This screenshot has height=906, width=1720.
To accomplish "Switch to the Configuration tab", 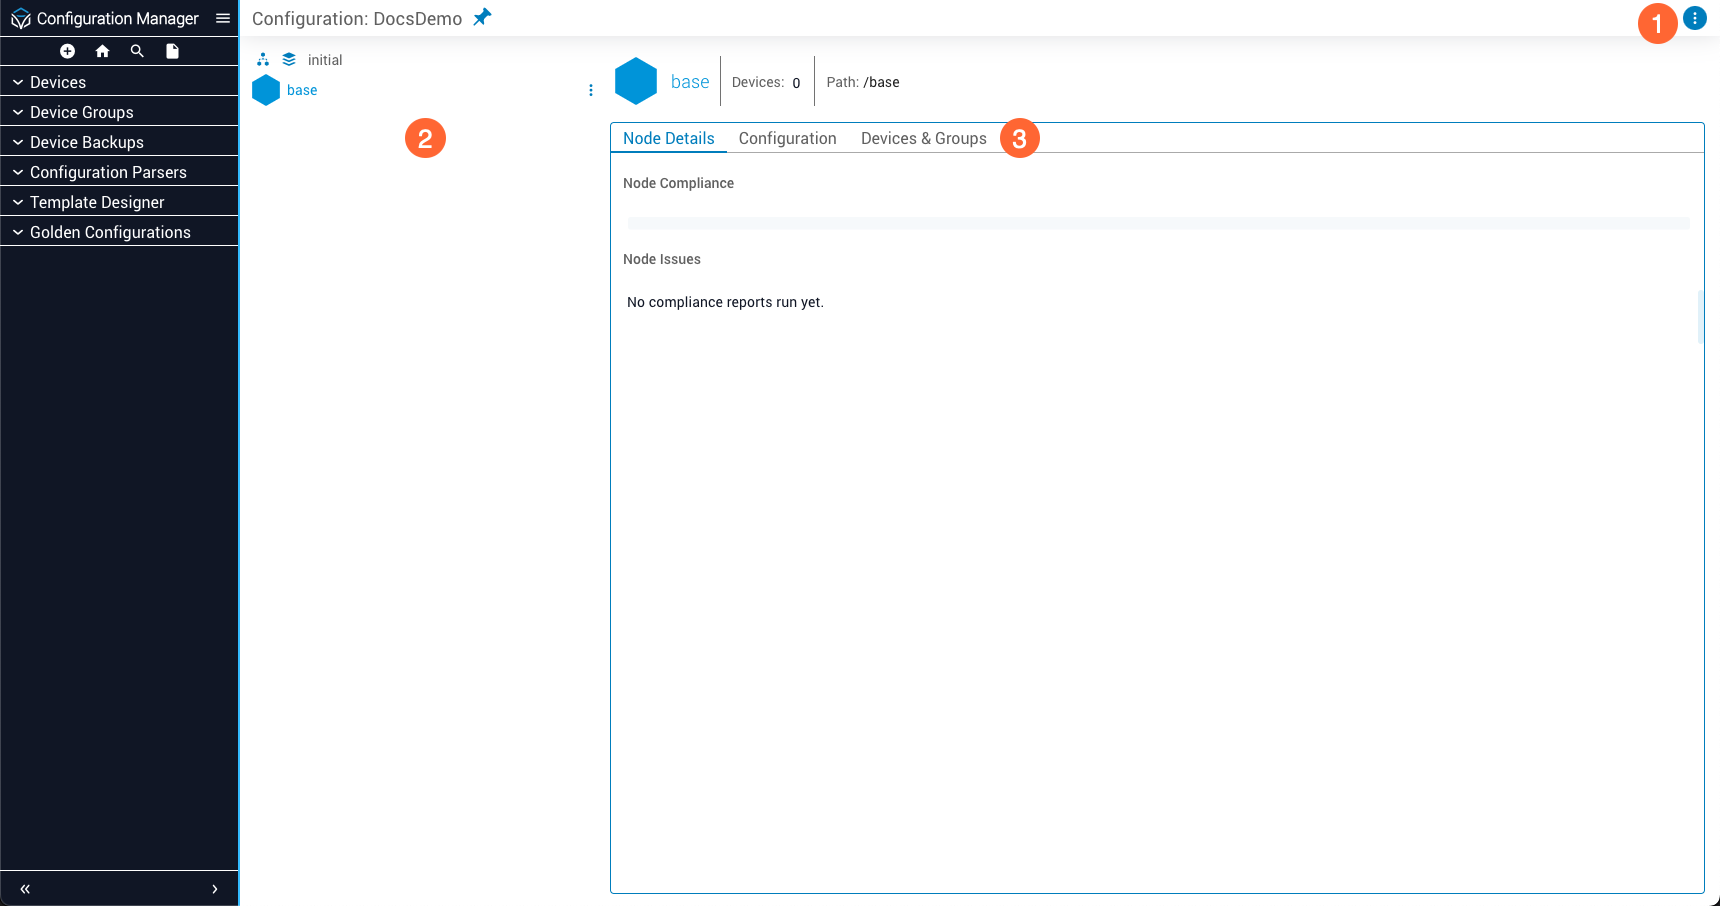I will pos(787,138).
